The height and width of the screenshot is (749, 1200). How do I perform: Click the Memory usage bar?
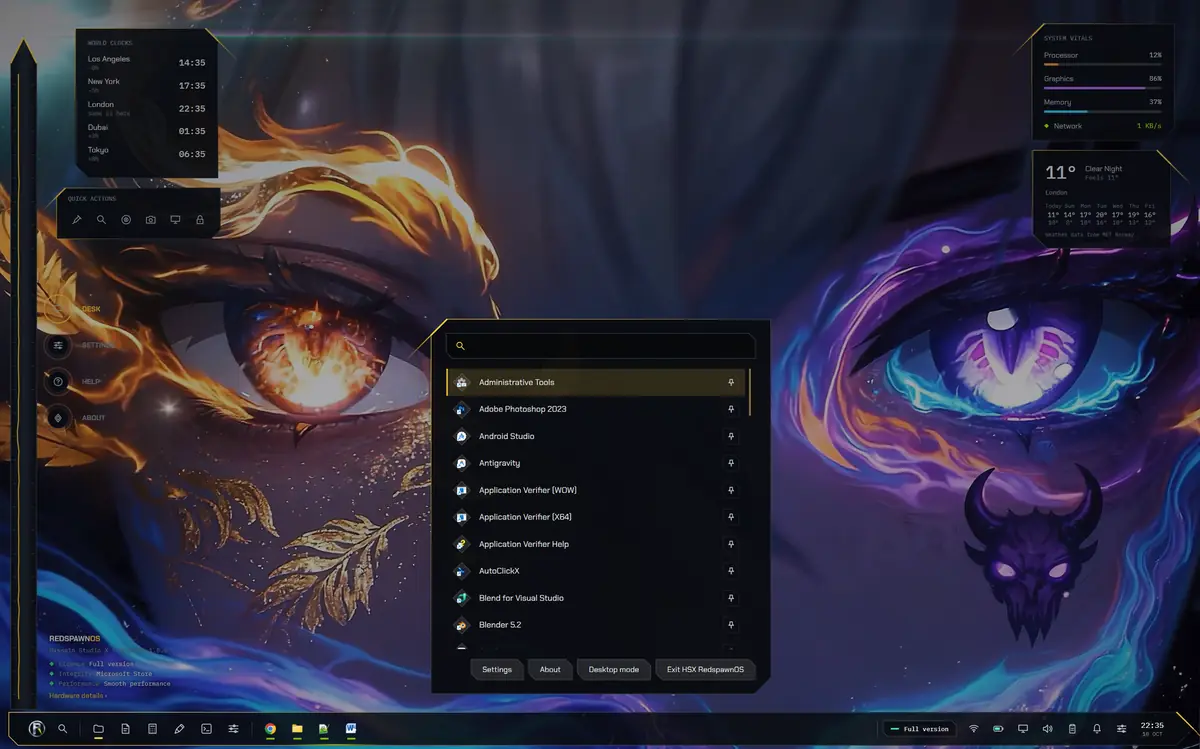1102,111
